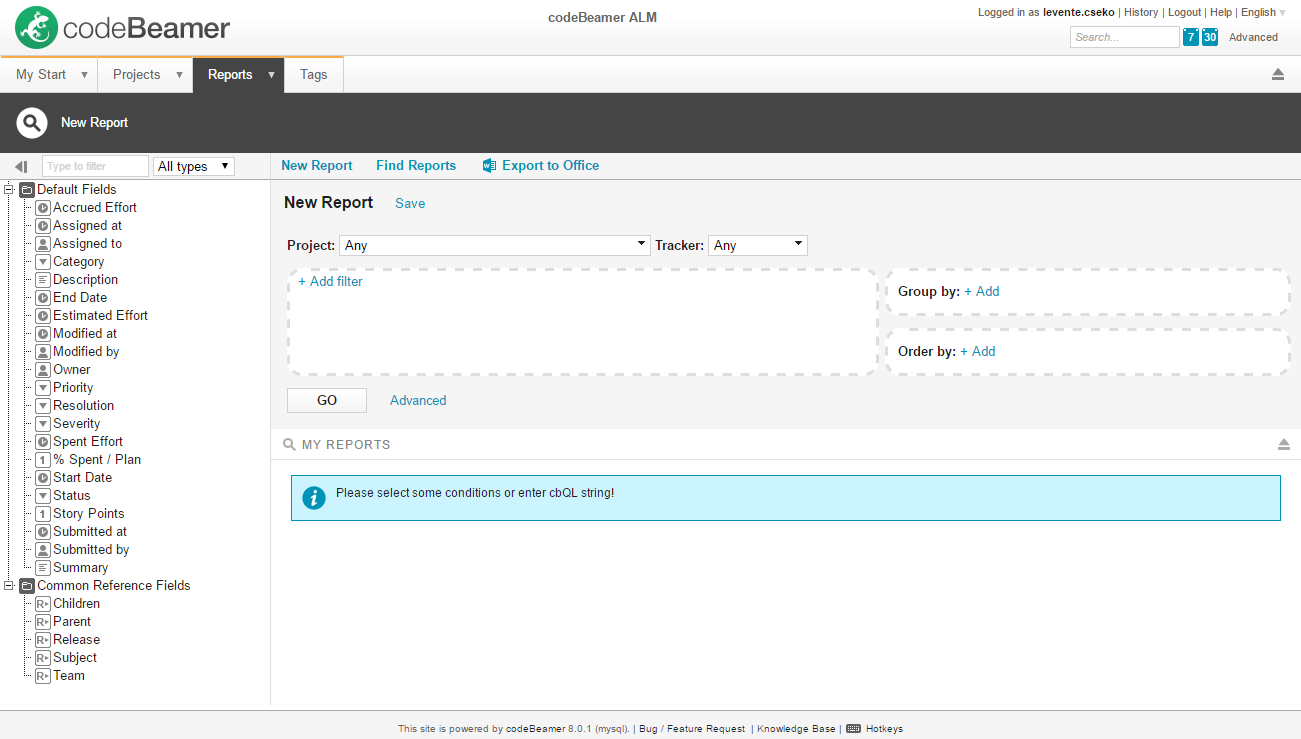This screenshot has height=739, width=1301.
Task: Switch to the Reports tab
Action: click(x=230, y=75)
